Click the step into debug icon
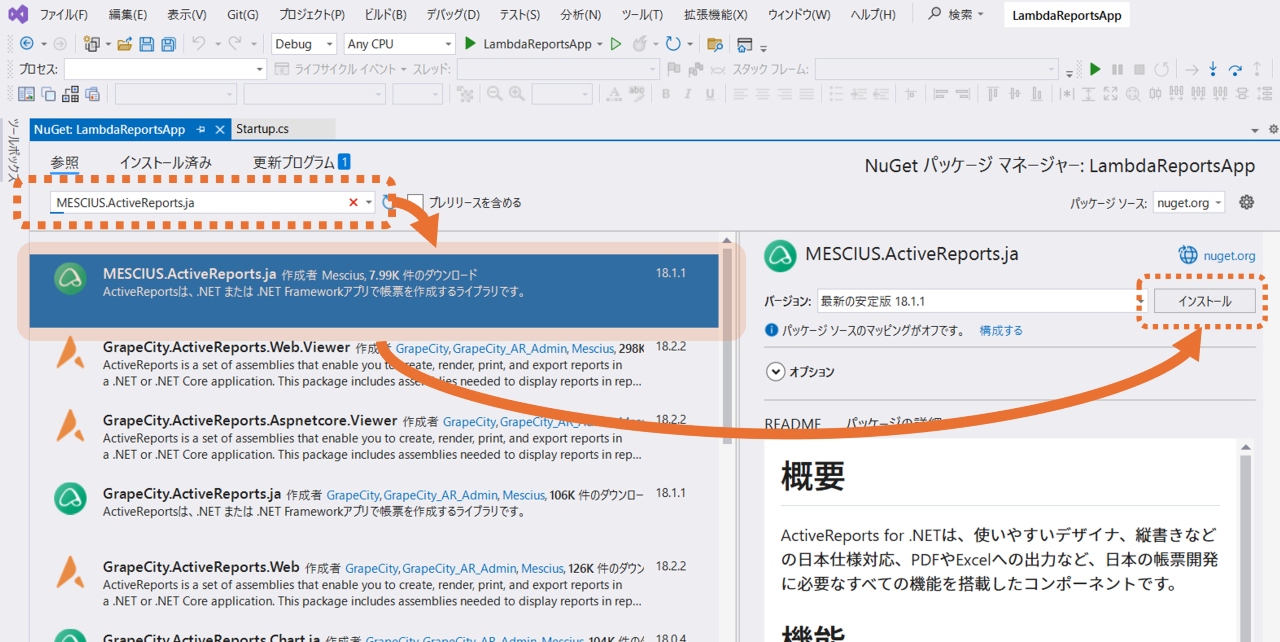Screen dimensions: 1280x642 [1213, 69]
